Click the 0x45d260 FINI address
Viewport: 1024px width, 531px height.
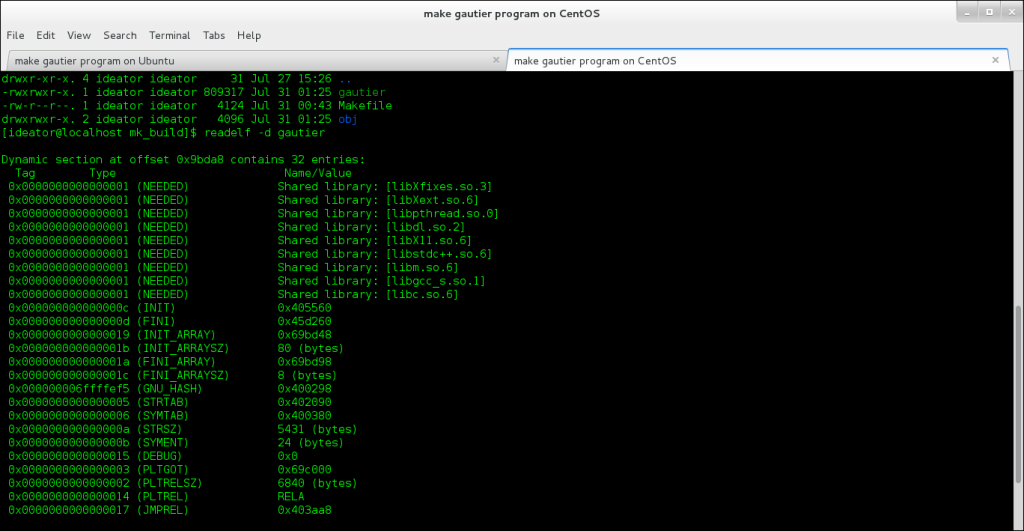[x=304, y=321]
